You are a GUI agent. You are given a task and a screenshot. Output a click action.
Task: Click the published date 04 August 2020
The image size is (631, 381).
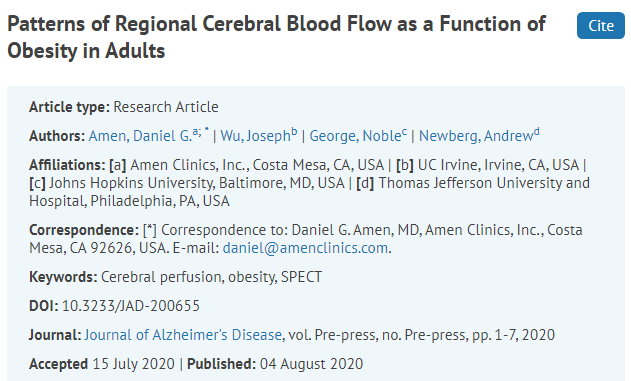click(x=311, y=364)
